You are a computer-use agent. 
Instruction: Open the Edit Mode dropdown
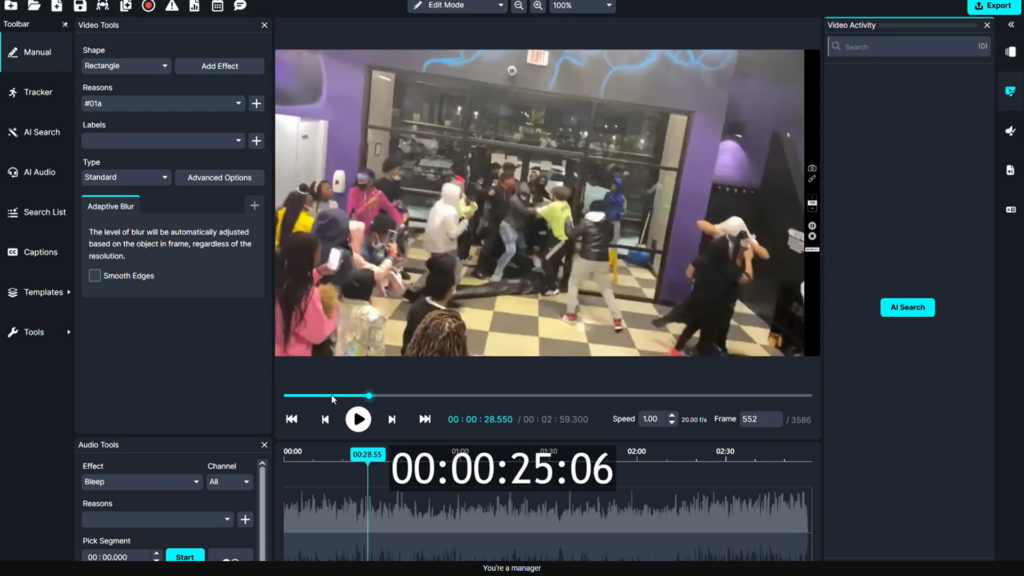coord(458,5)
